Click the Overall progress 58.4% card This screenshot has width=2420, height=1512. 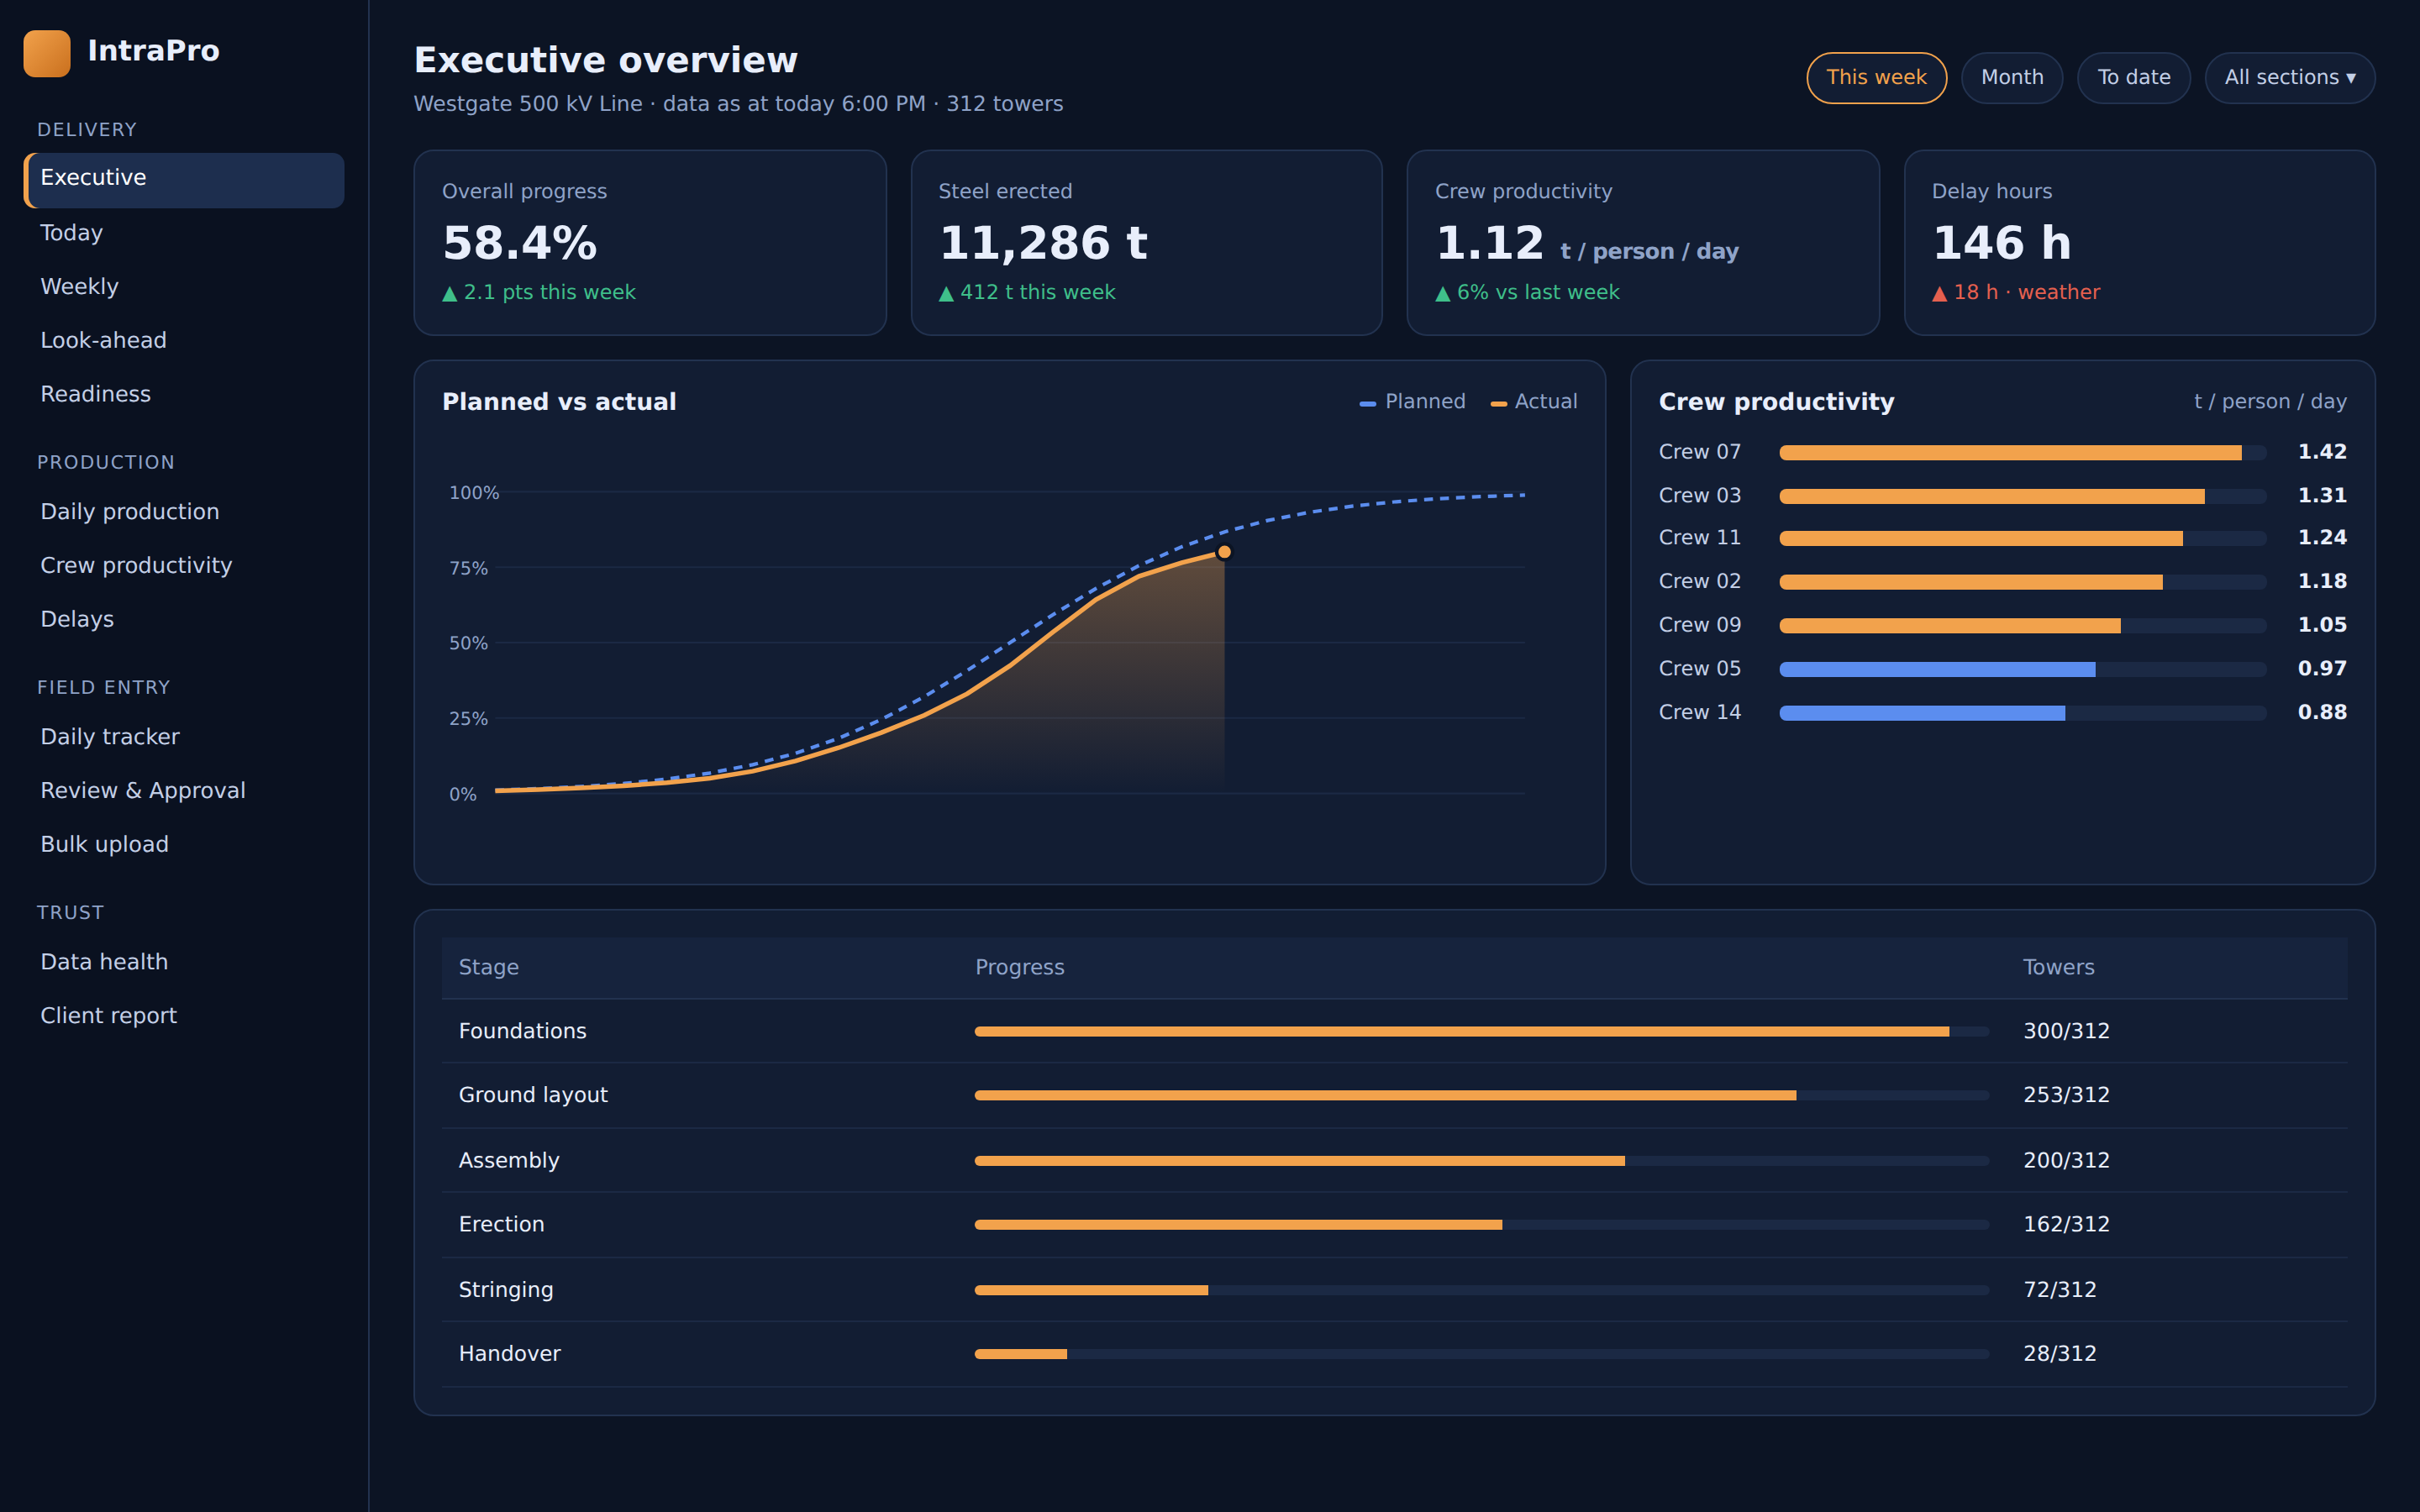click(650, 243)
